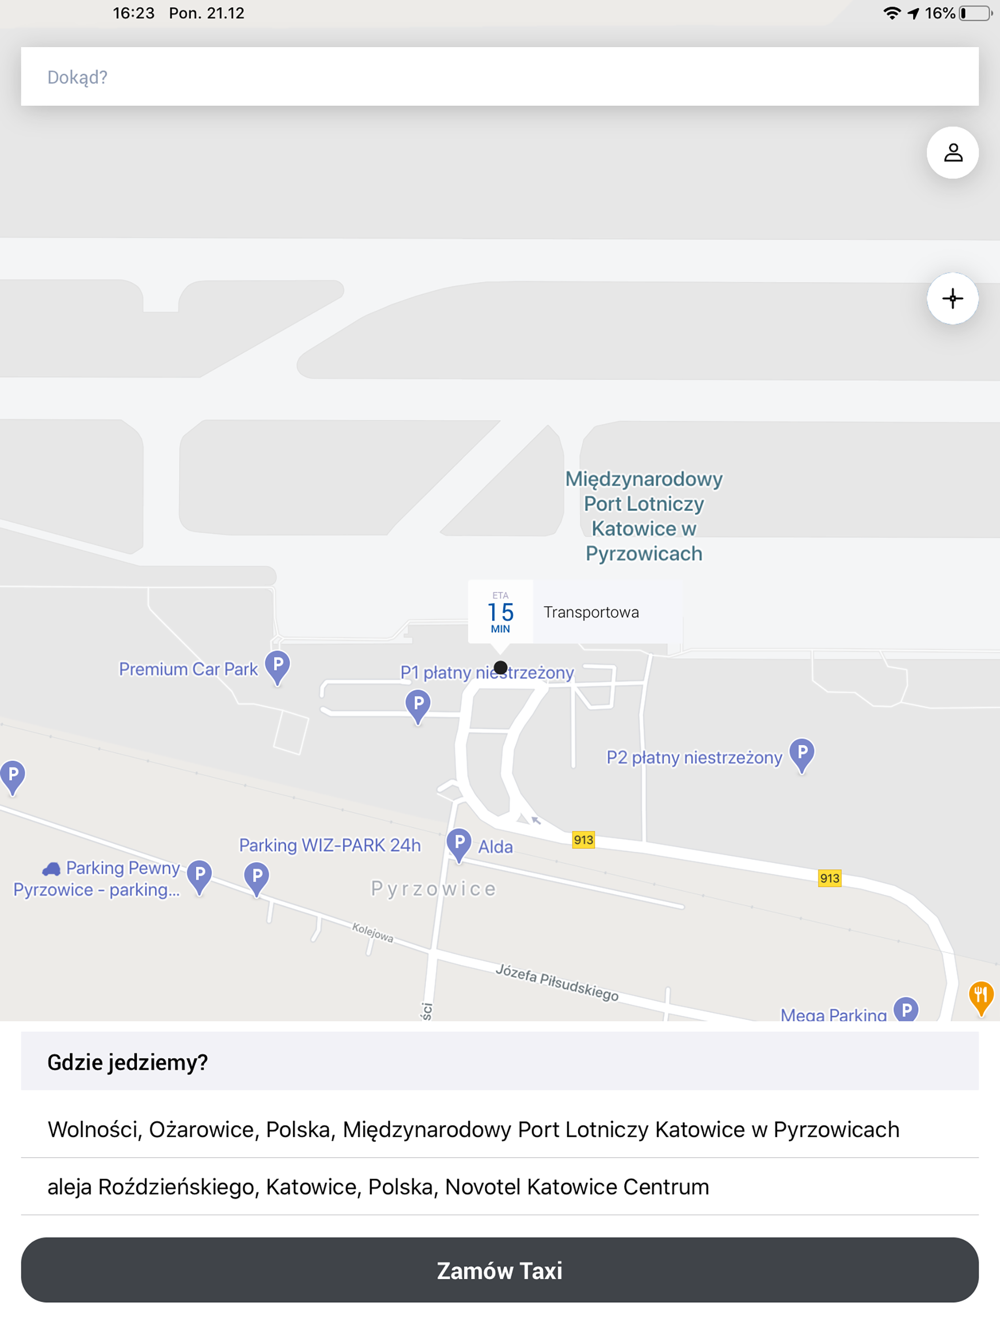Tap the black pickup location dot

pos(500,667)
